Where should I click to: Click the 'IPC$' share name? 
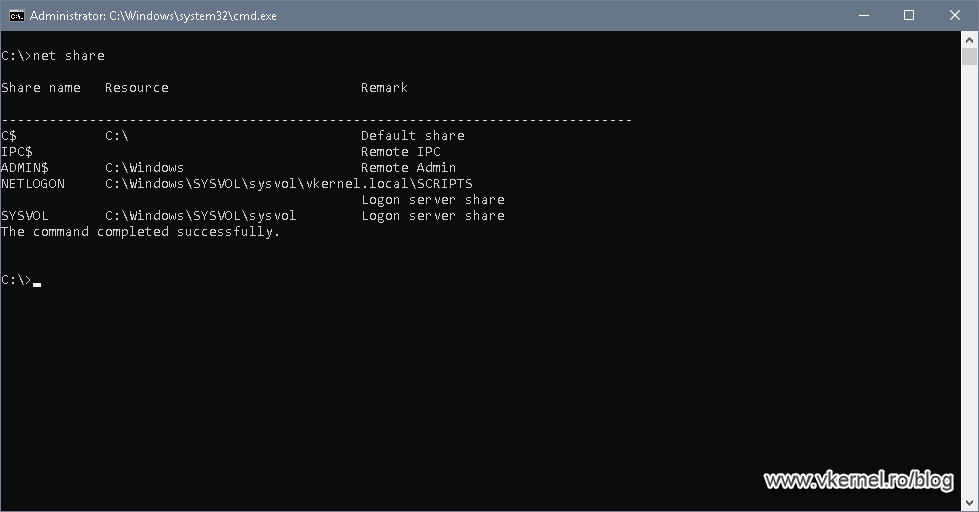[17, 152]
